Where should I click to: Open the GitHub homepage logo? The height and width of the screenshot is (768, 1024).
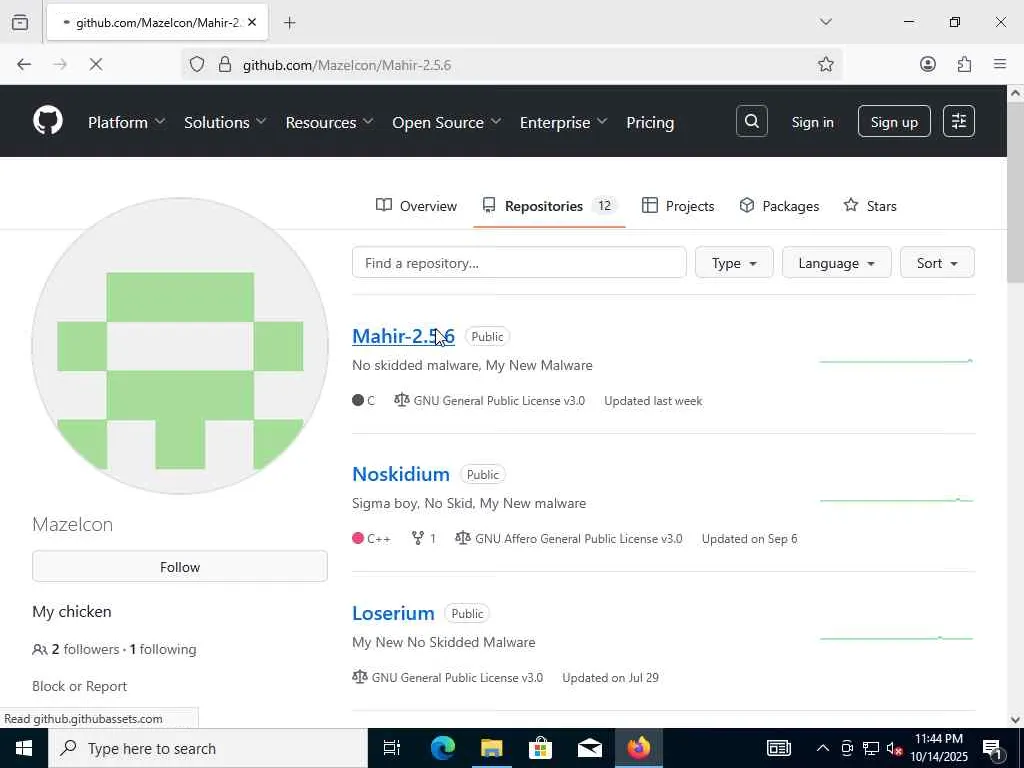tap(48, 121)
